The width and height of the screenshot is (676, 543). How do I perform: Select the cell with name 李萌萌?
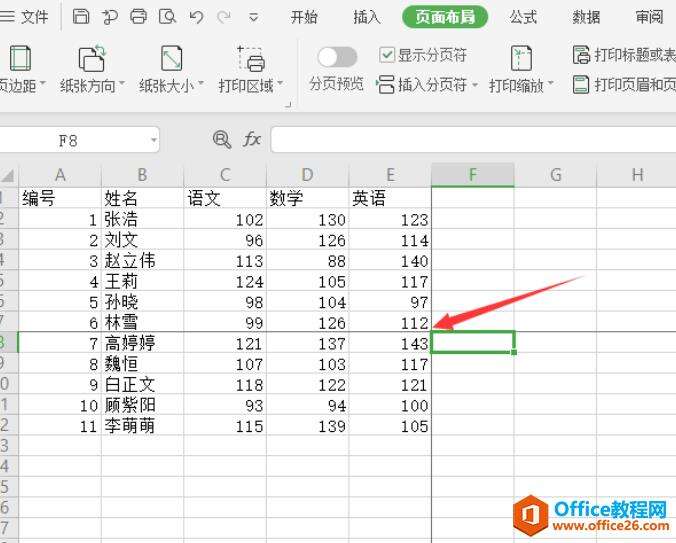142,426
